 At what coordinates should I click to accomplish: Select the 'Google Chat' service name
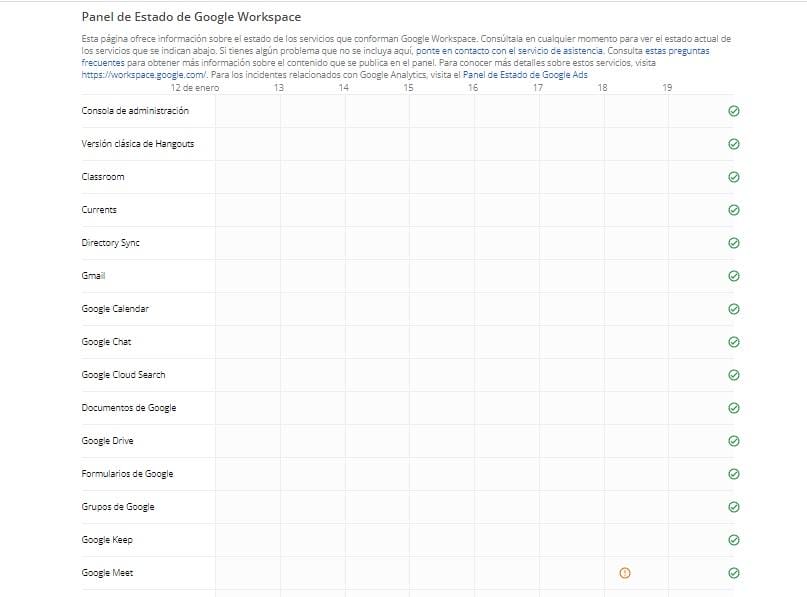tap(107, 342)
